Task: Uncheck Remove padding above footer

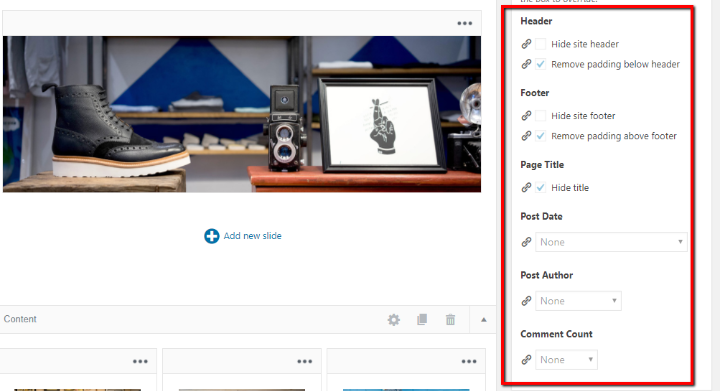Action: pos(541,136)
